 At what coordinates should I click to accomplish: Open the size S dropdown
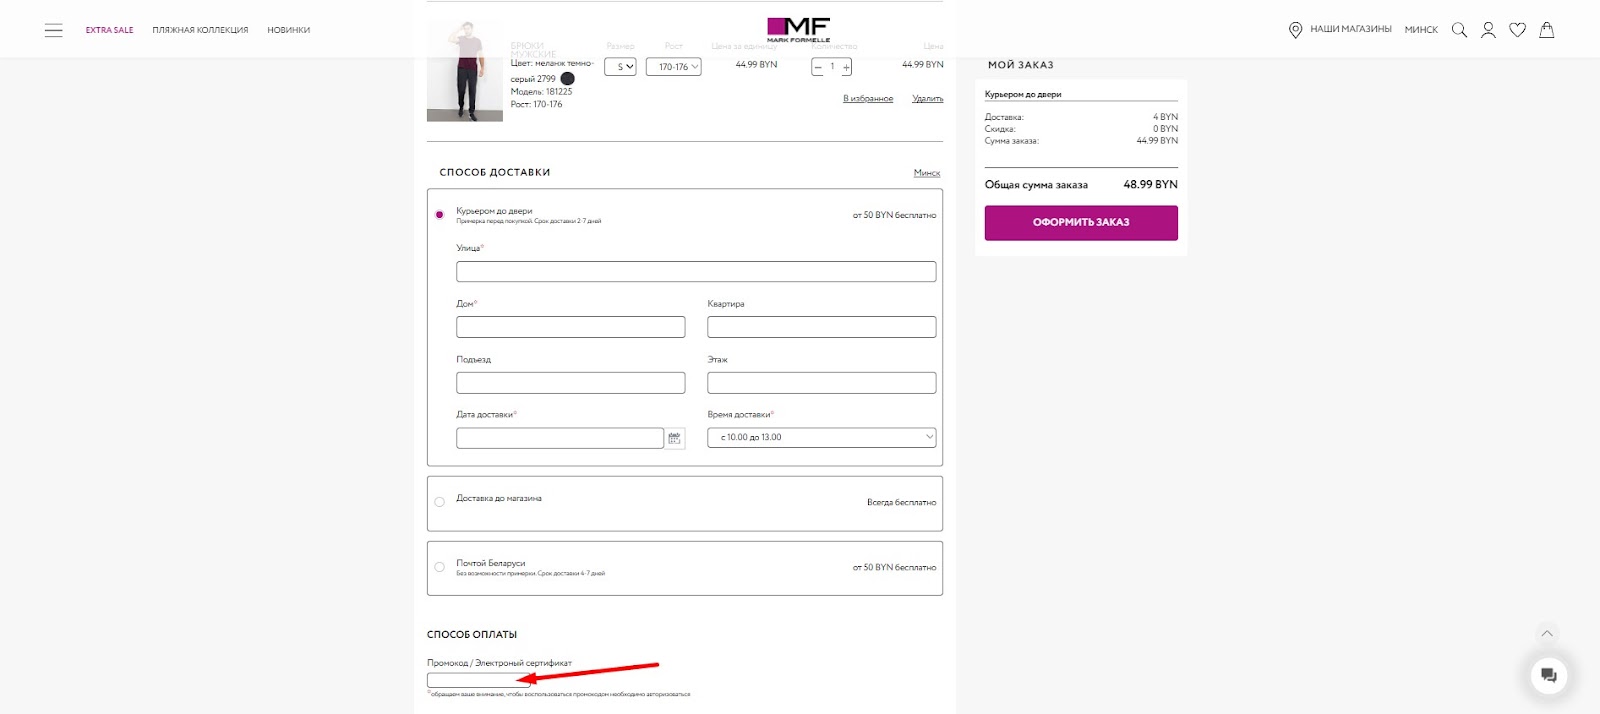click(x=620, y=67)
